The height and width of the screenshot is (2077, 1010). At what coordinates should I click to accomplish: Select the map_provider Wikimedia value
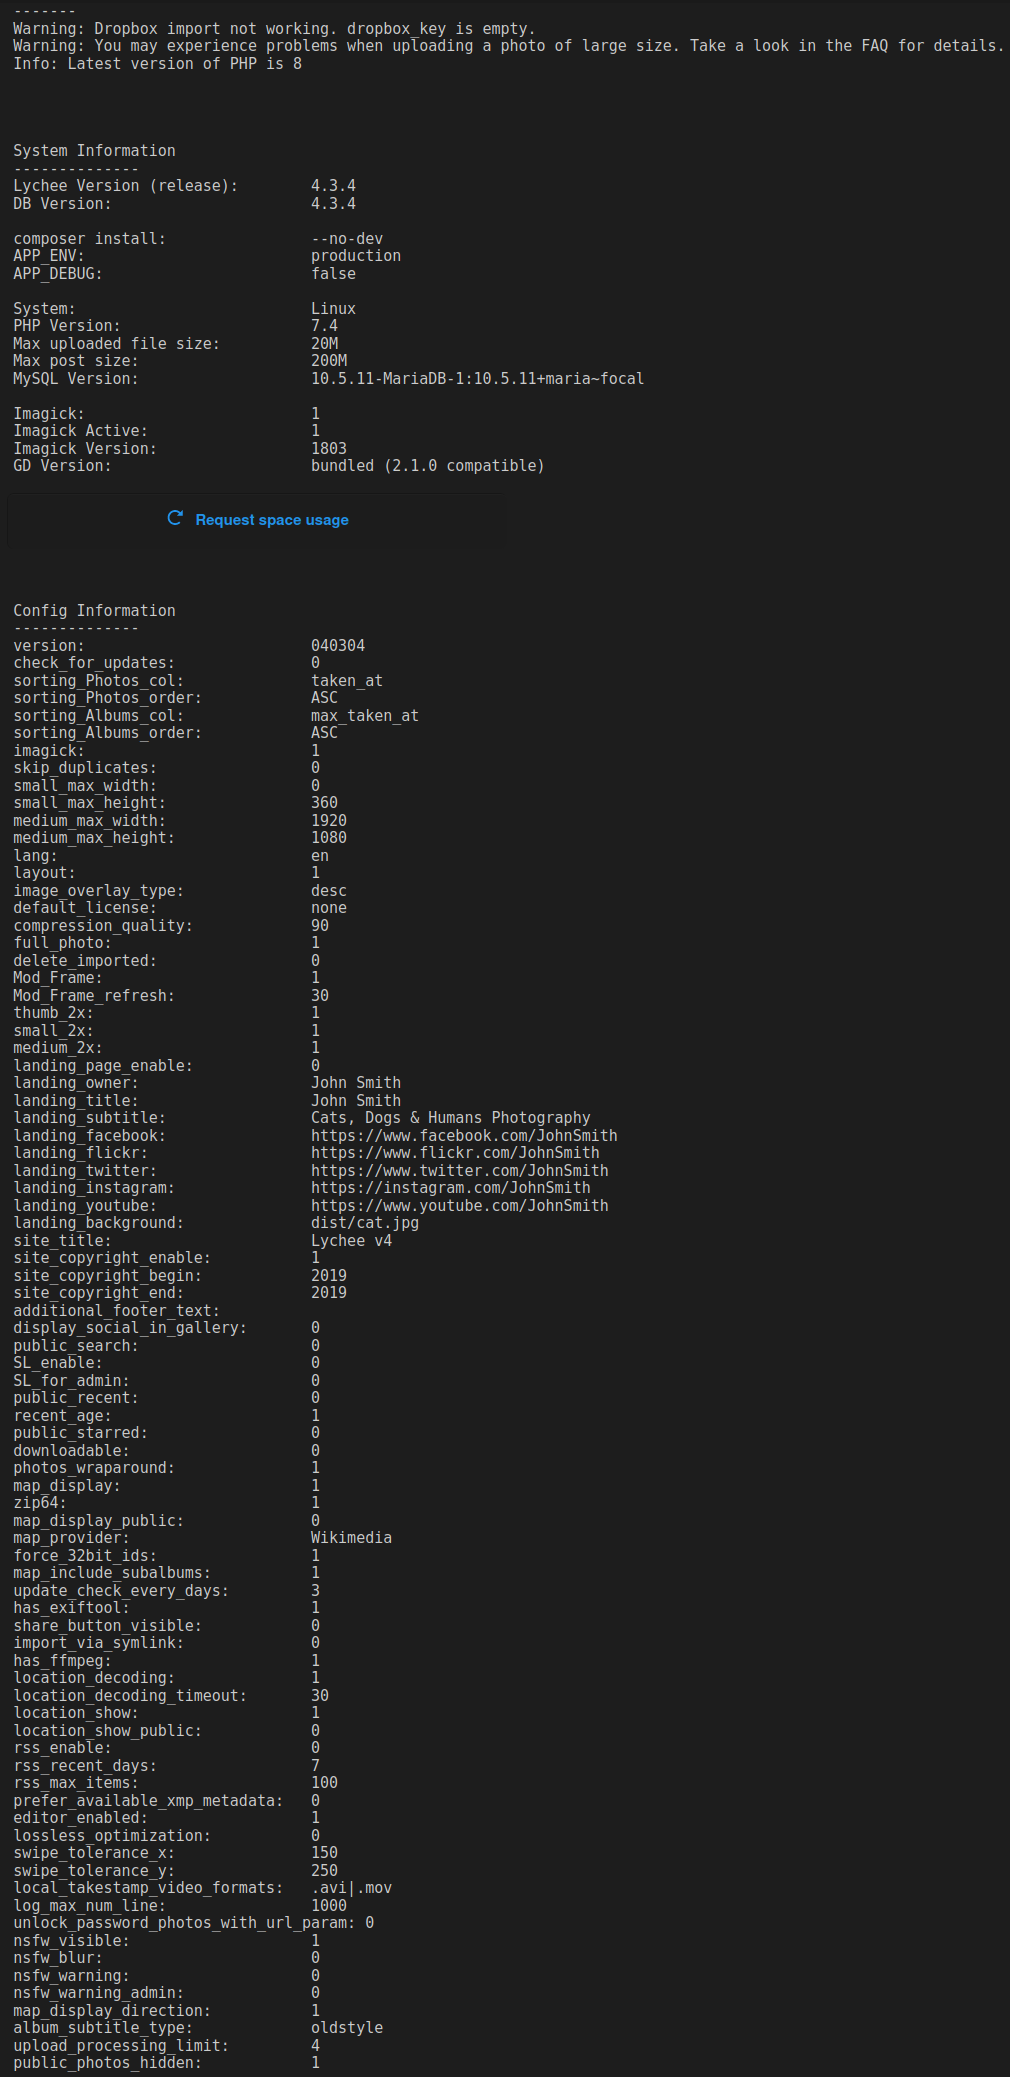point(351,1537)
